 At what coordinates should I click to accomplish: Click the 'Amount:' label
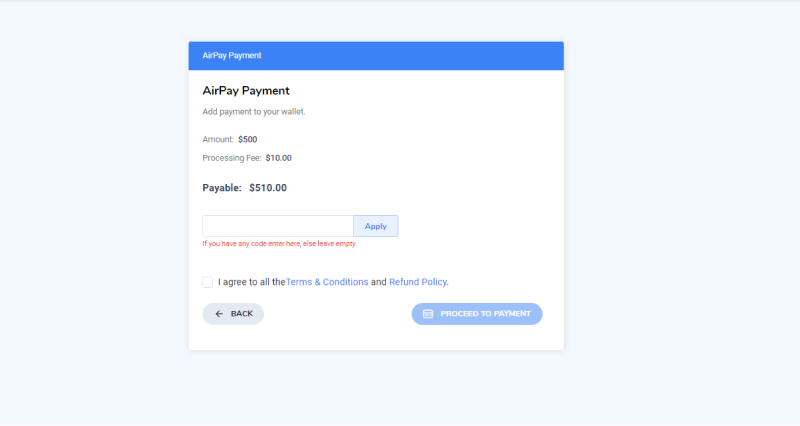coord(218,139)
